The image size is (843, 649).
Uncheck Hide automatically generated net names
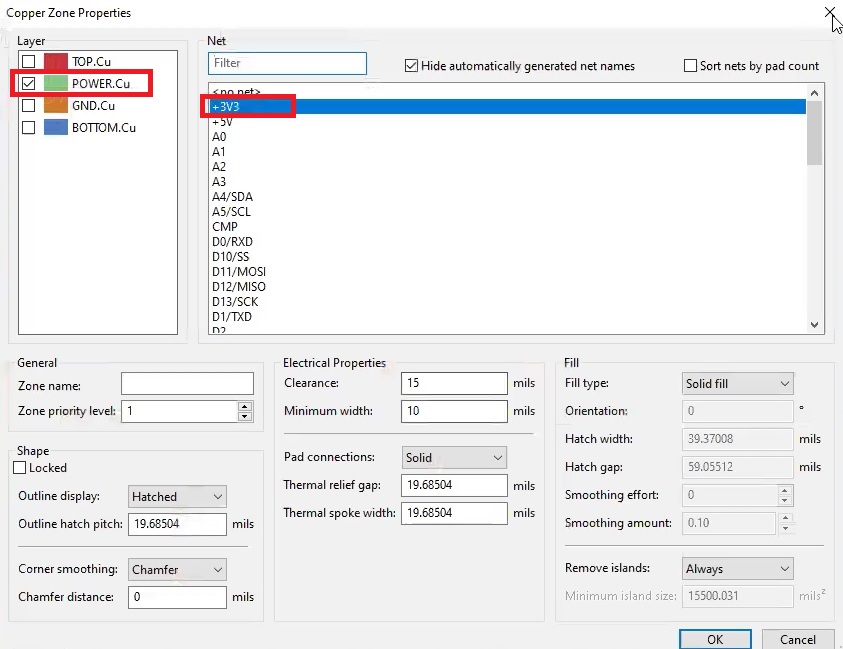(411, 66)
